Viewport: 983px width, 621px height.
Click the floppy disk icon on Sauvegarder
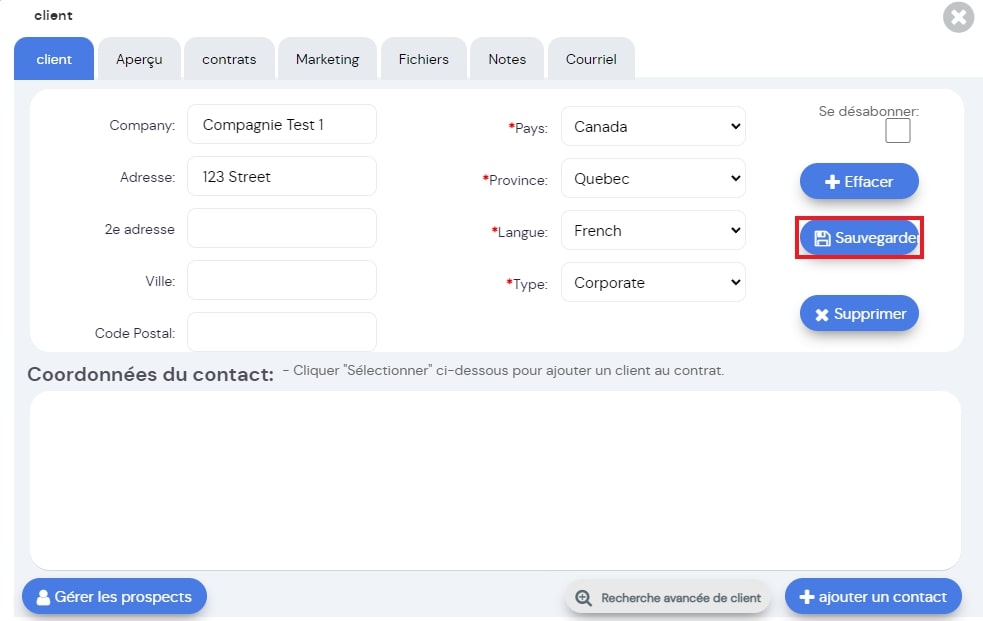point(822,238)
